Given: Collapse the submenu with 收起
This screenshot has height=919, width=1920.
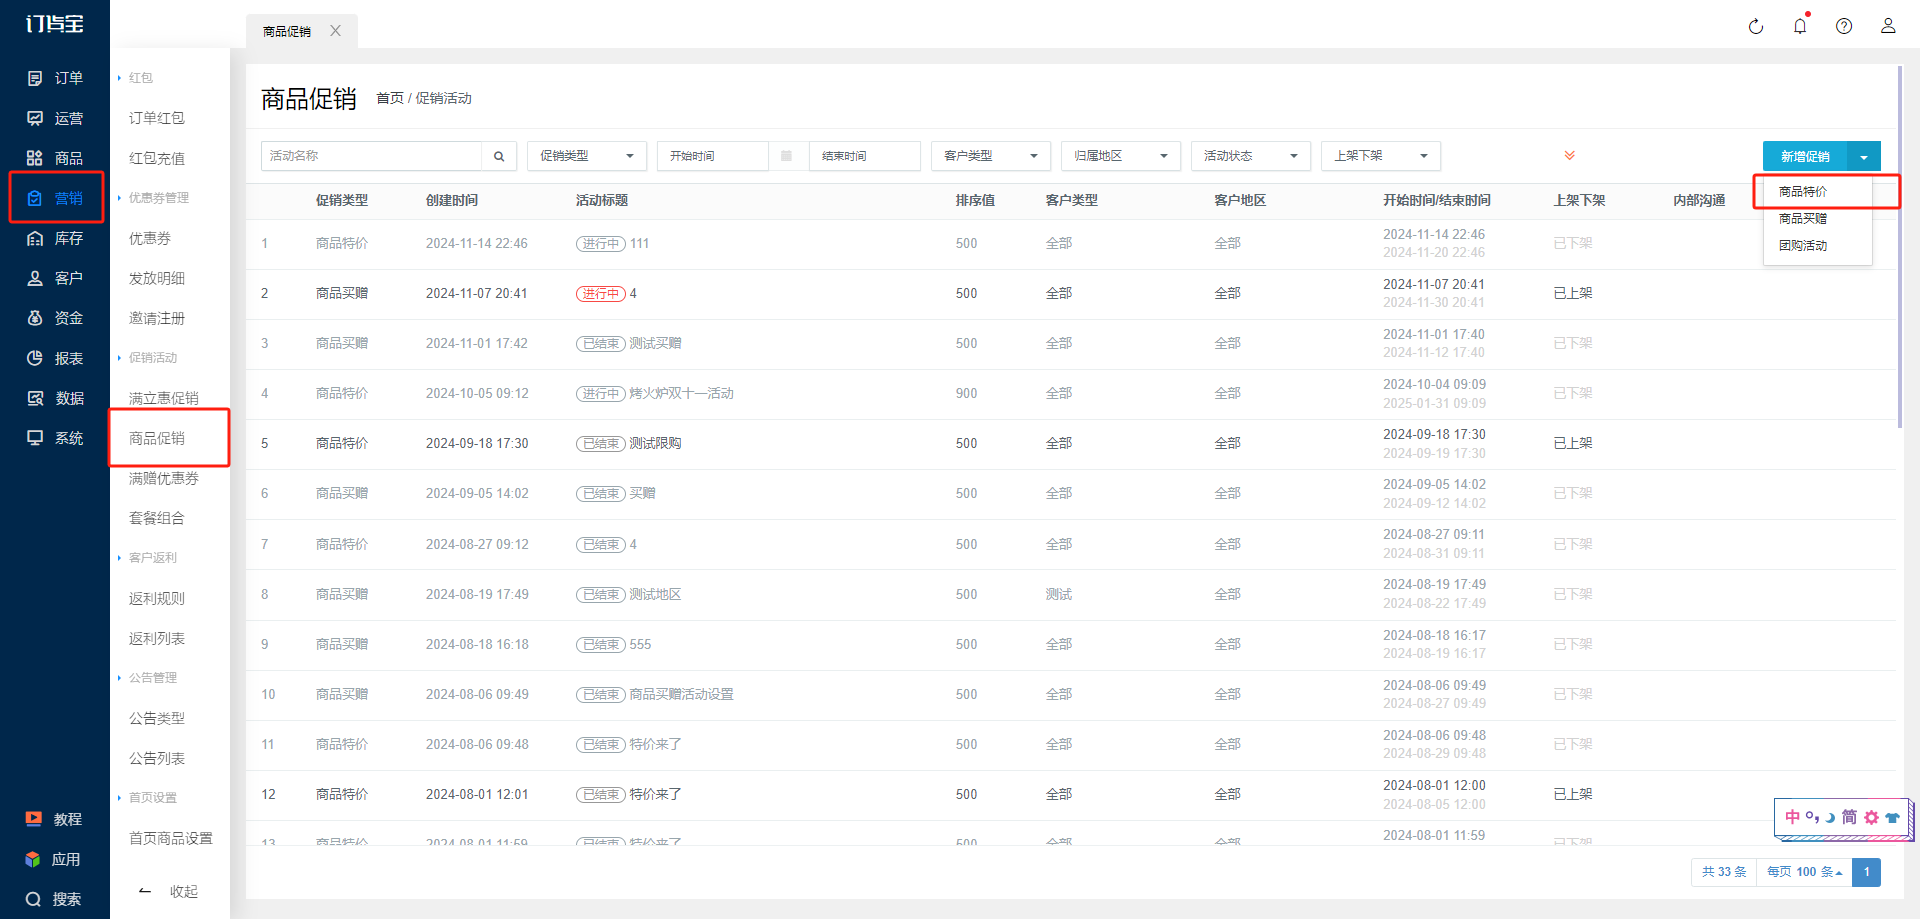Looking at the screenshot, I should 169,891.
